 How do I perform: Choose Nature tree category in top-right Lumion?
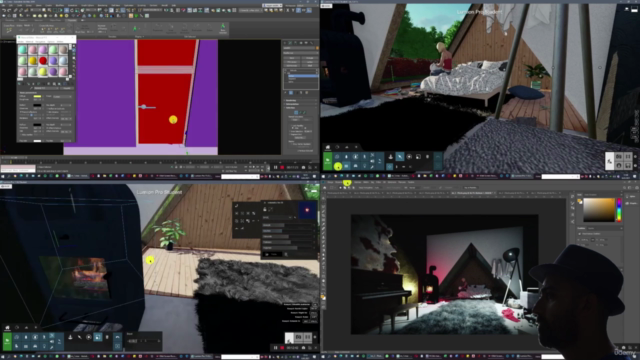point(346,157)
